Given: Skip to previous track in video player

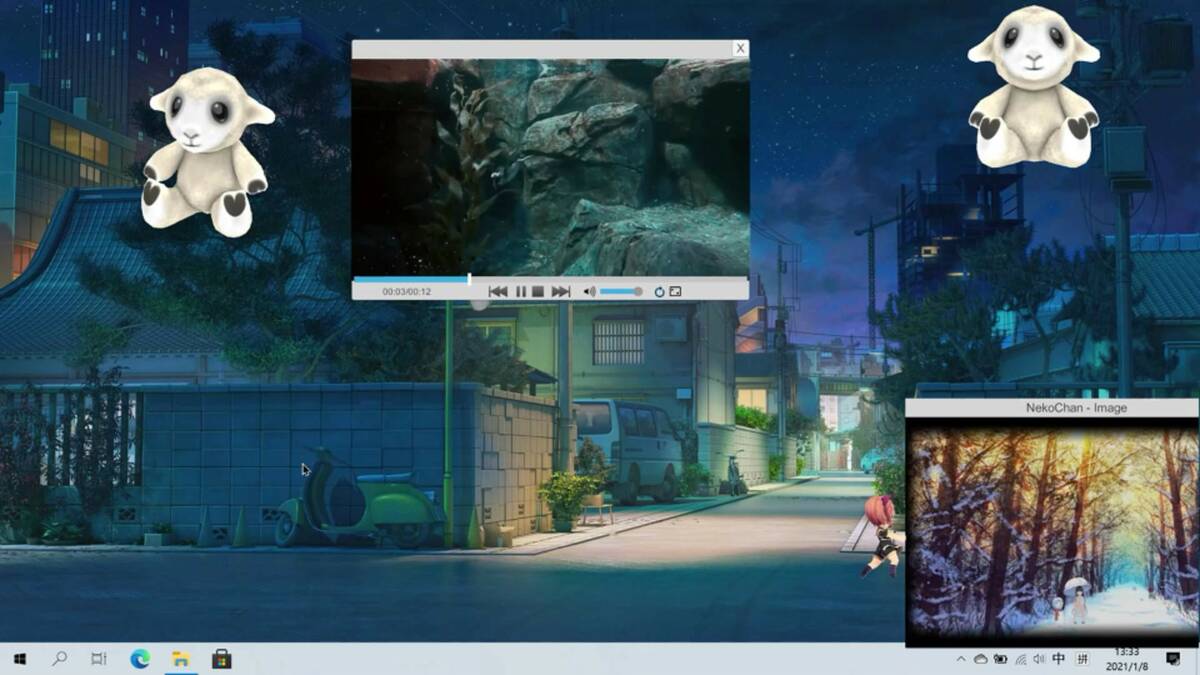Looking at the screenshot, I should click(498, 291).
